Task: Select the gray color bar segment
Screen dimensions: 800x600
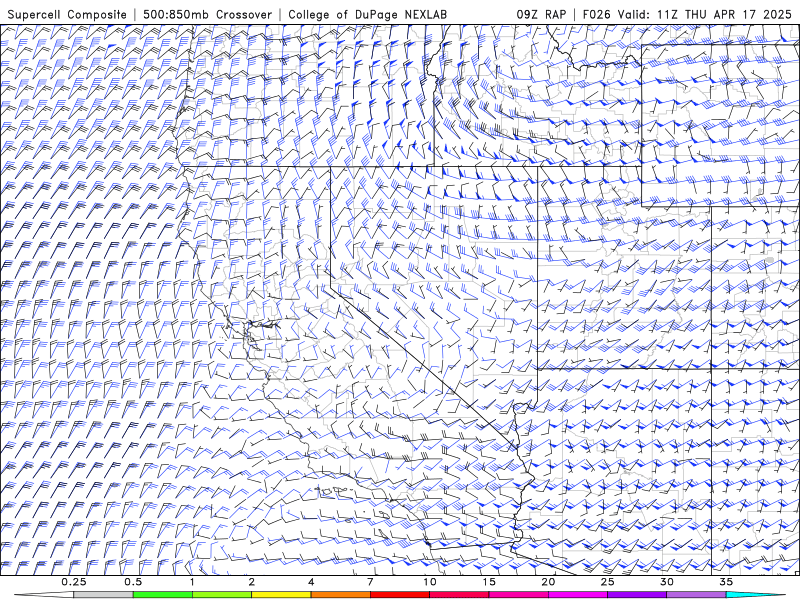Action: (x=104, y=595)
